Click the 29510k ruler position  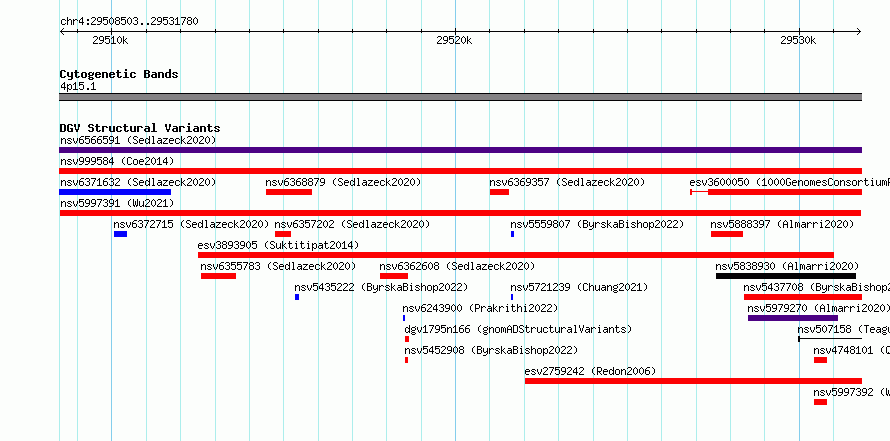point(110,40)
